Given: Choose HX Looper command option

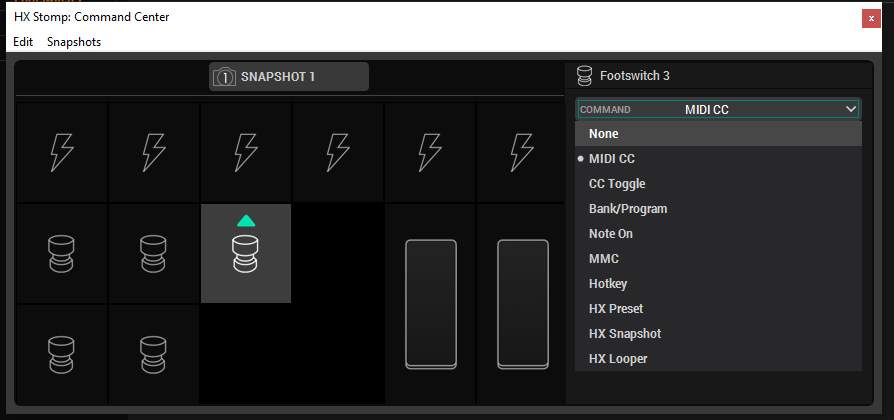Looking at the screenshot, I should (x=718, y=359).
